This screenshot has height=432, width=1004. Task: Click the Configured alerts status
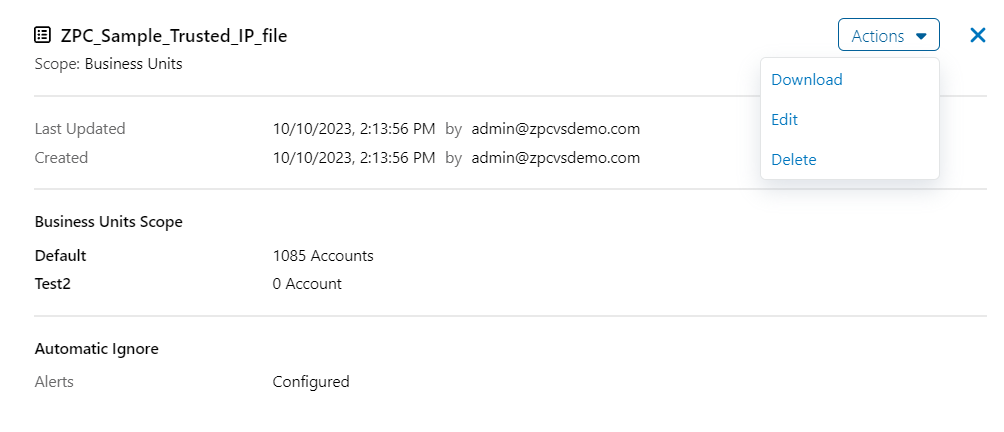tap(310, 381)
